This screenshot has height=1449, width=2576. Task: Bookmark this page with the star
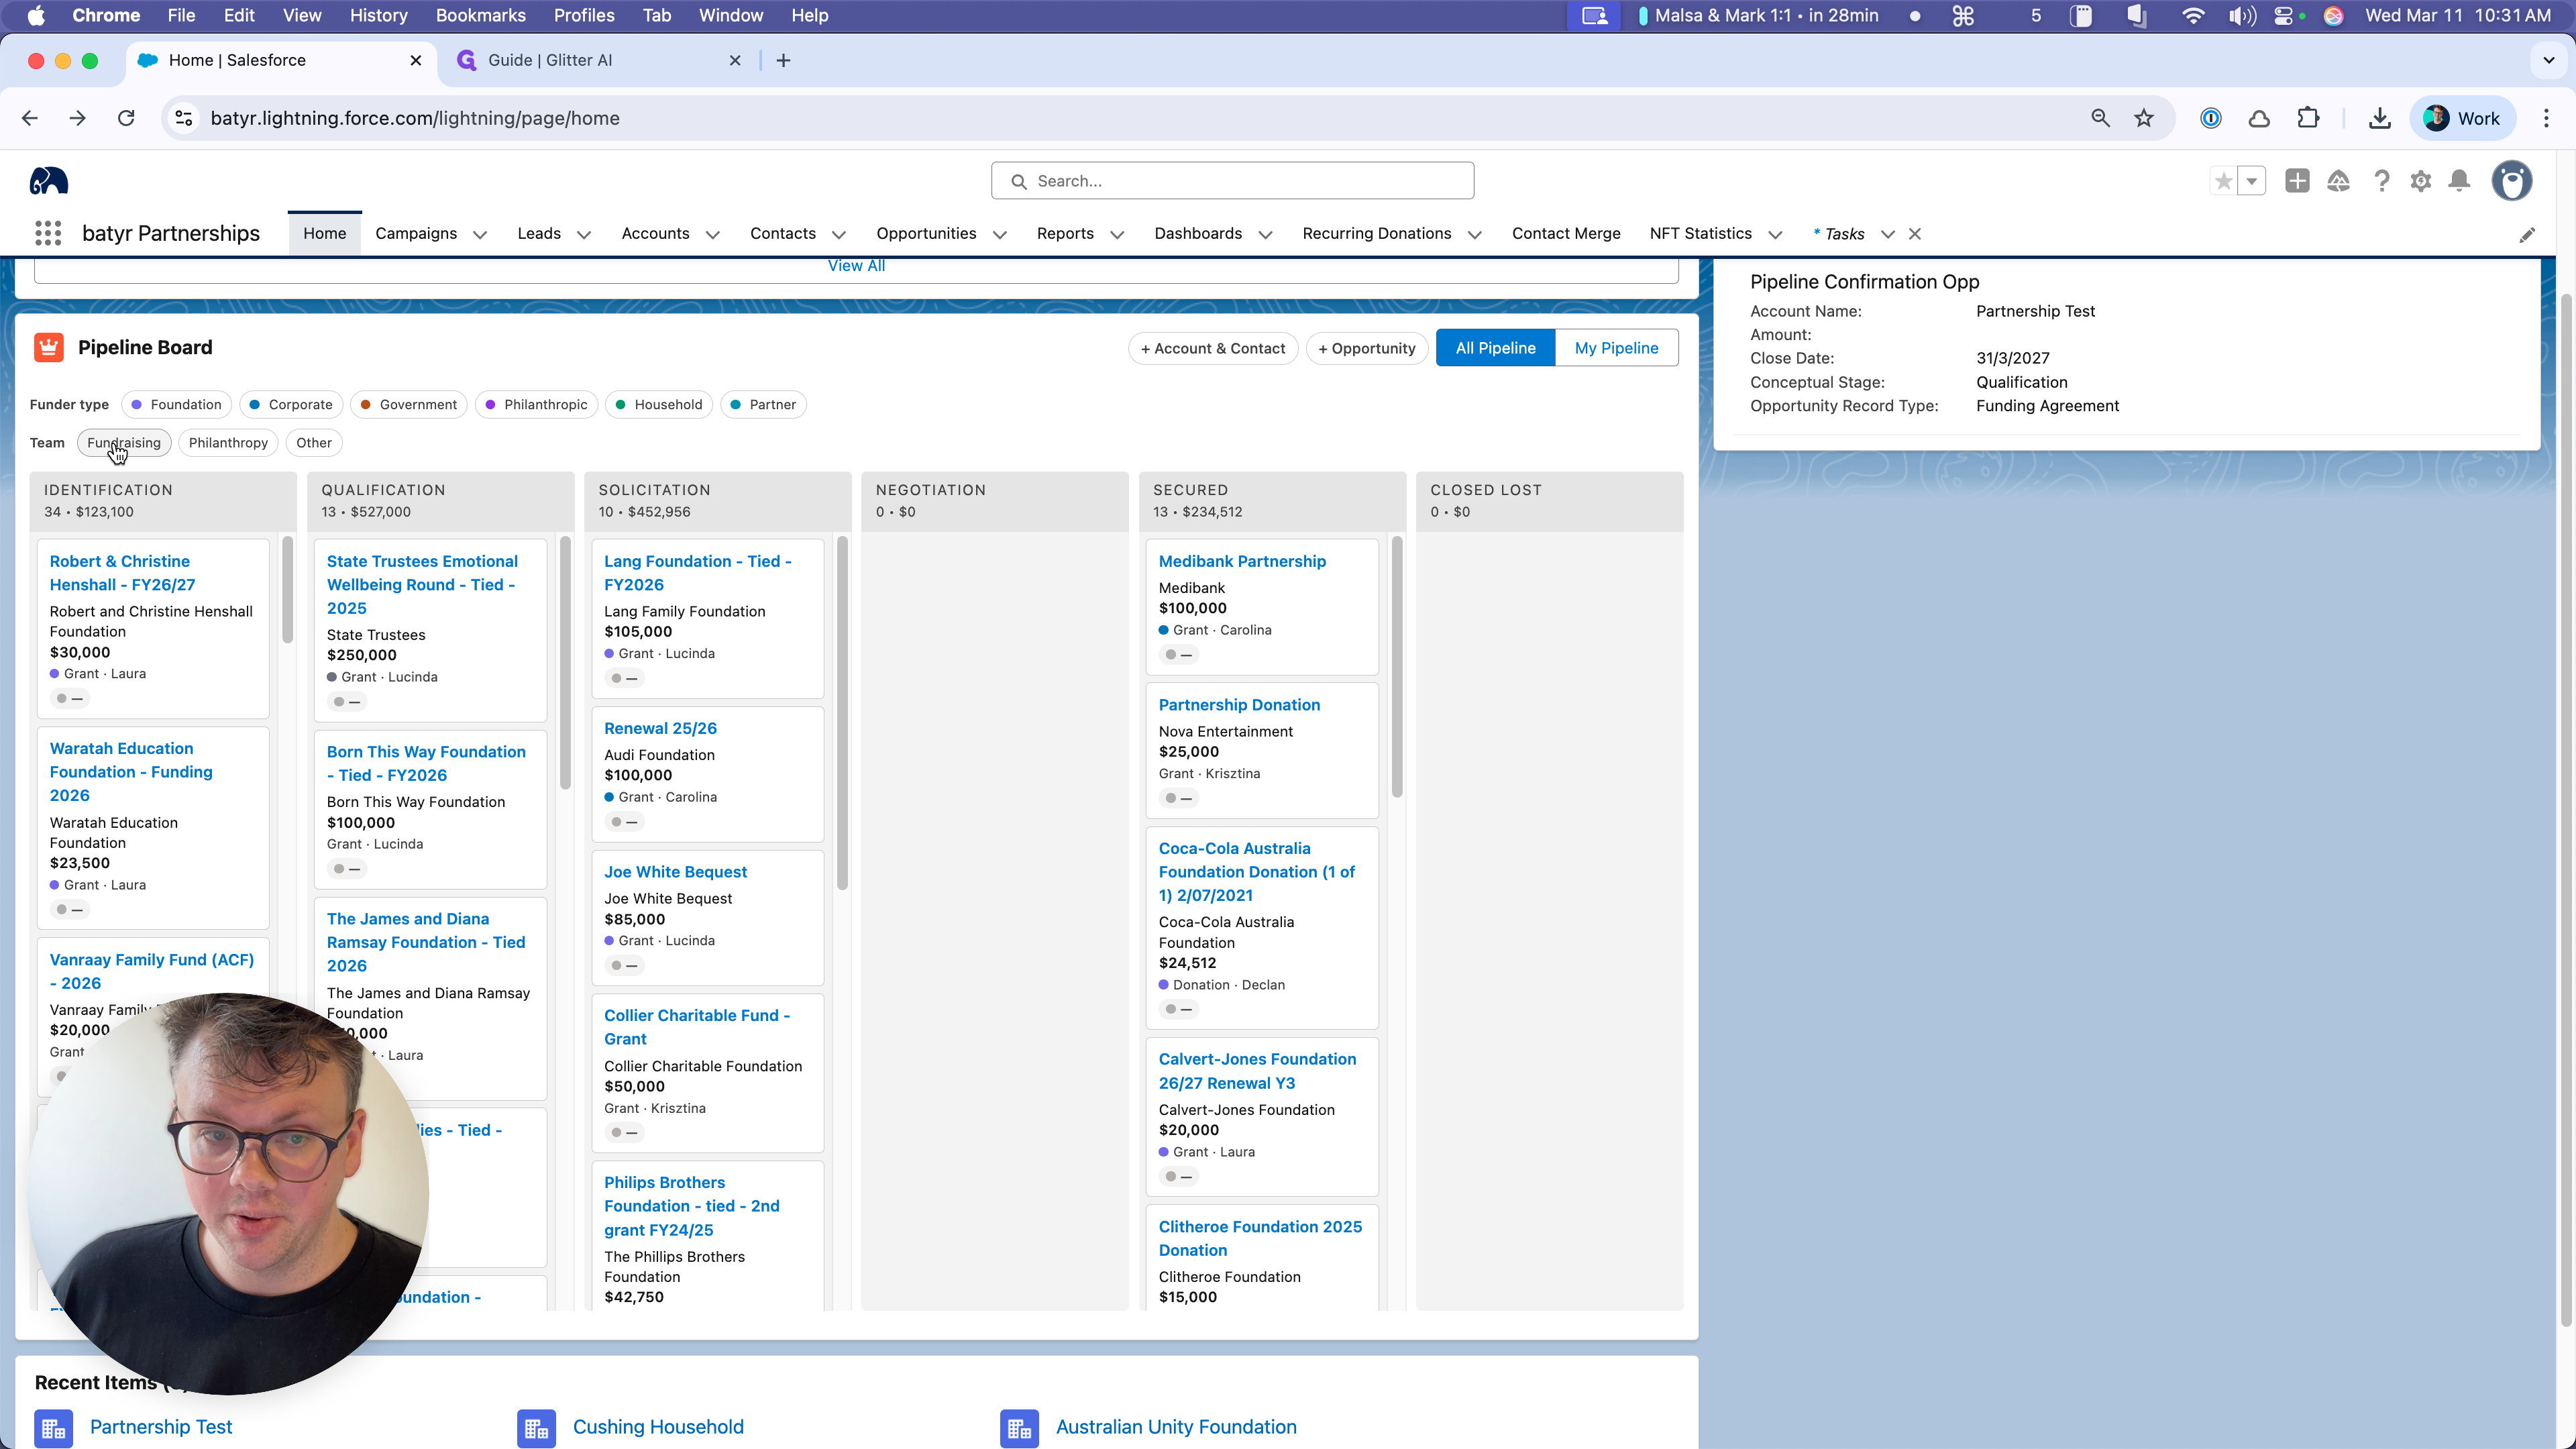2144,118
